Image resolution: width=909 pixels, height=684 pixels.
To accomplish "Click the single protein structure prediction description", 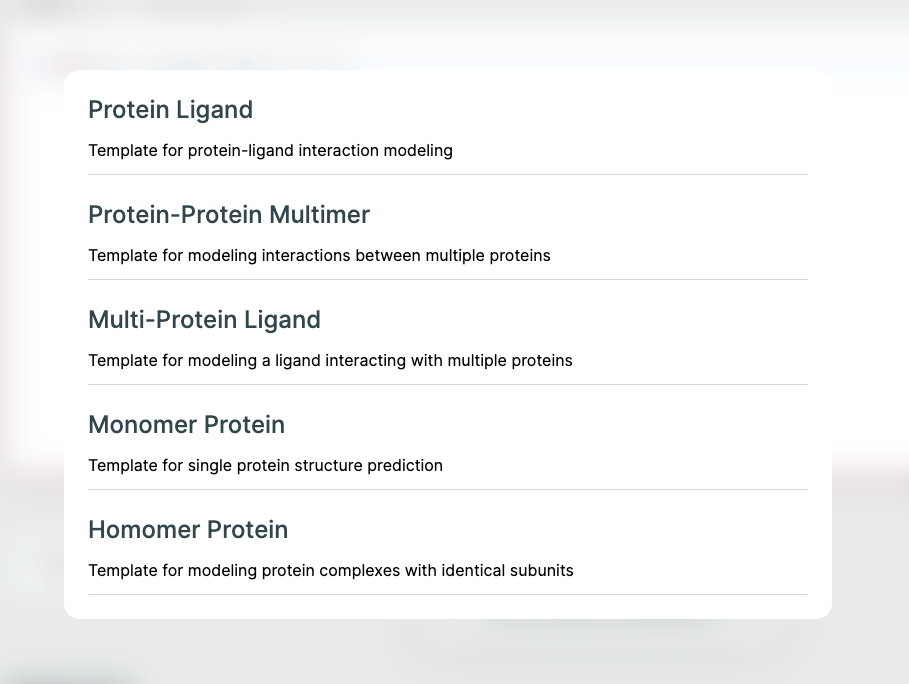I will pyautogui.click(x=265, y=466).
